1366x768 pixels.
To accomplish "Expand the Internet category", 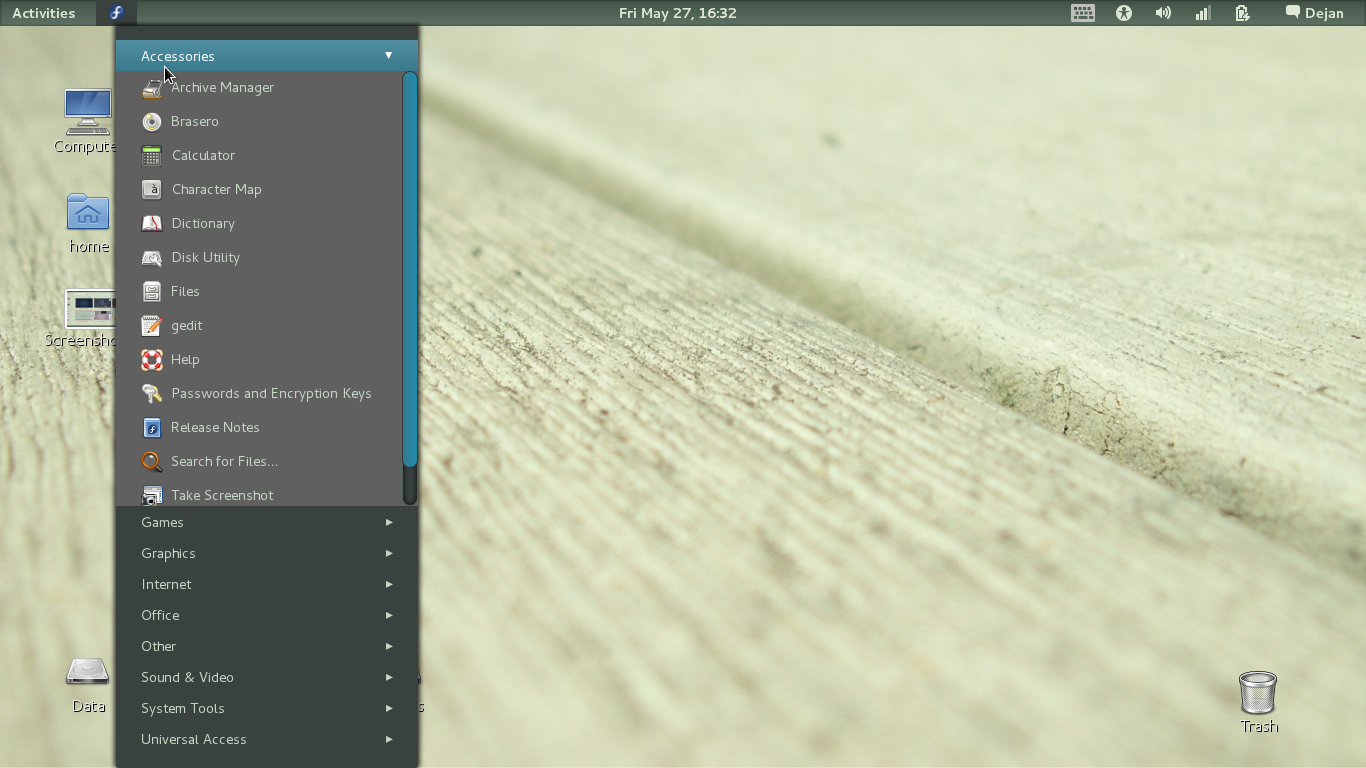I will pyautogui.click(x=267, y=584).
